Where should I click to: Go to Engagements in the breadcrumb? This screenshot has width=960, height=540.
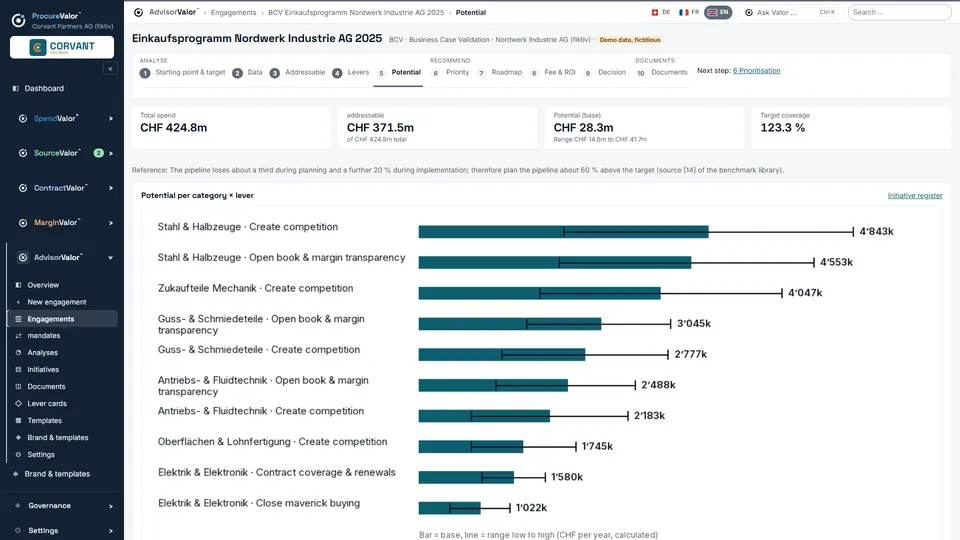coord(233,12)
